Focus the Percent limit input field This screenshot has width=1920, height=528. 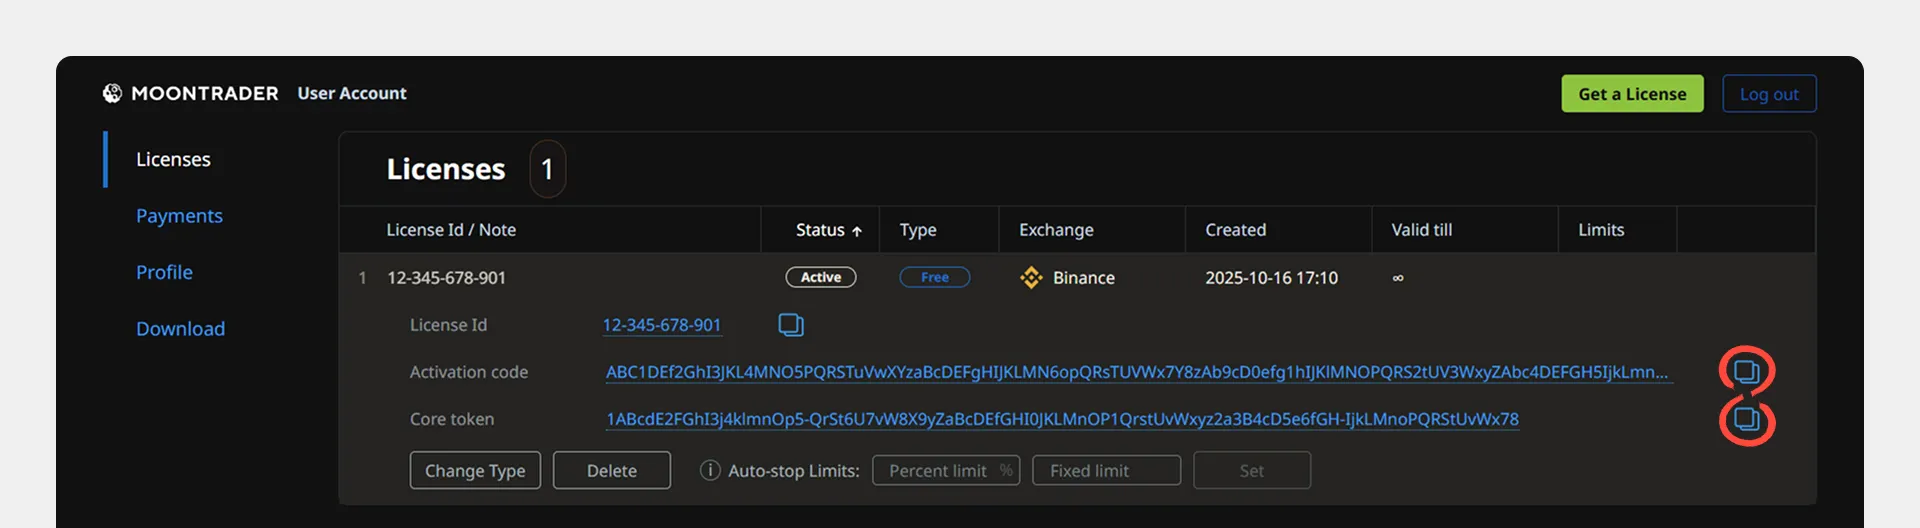[x=936, y=470]
